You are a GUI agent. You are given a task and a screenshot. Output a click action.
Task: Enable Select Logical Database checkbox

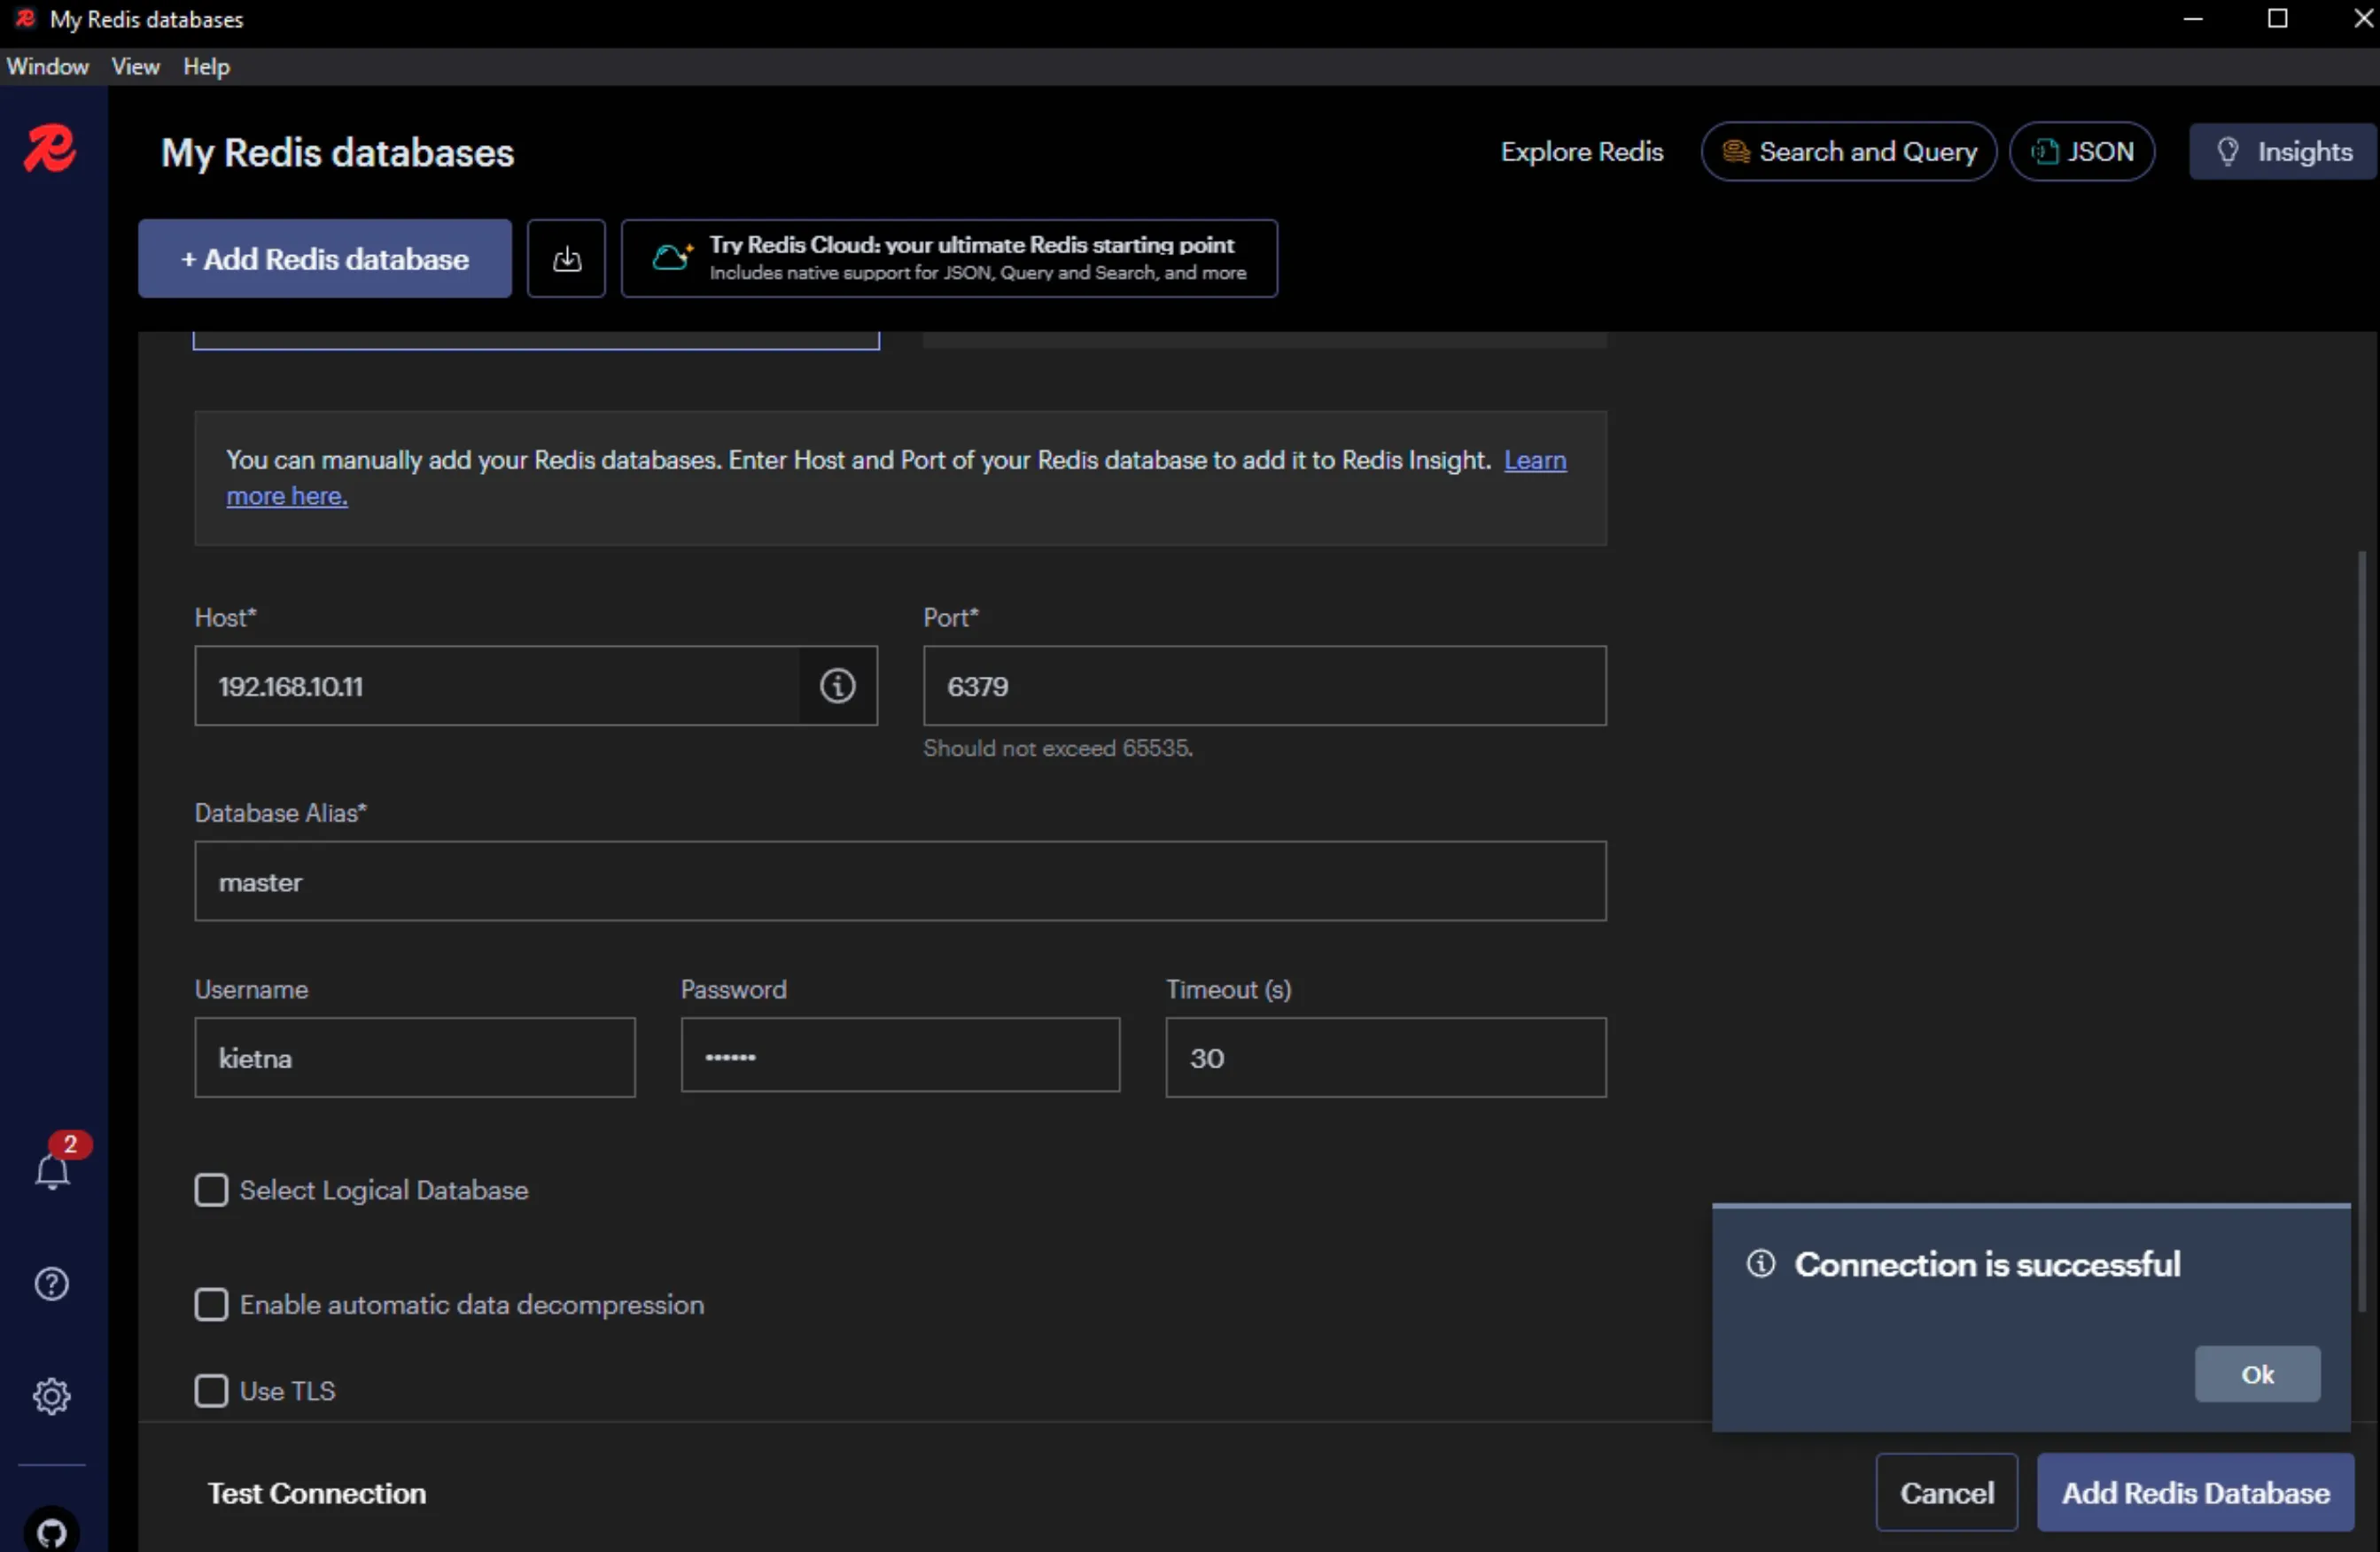click(x=211, y=1190)
